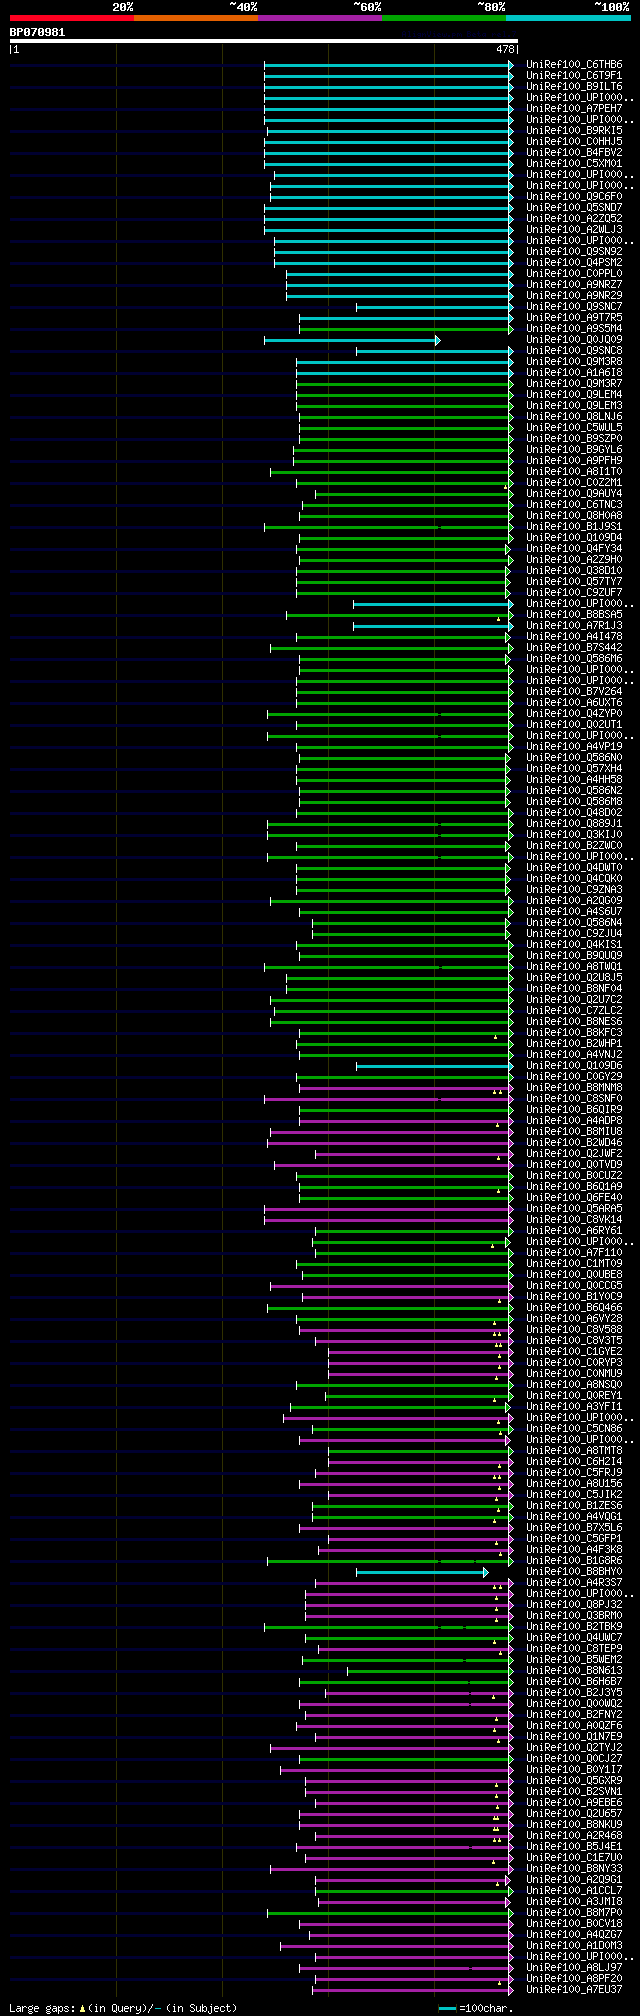
Task: Click the UniRef100_Q9LEM3 label
Action: coord(574,405)
